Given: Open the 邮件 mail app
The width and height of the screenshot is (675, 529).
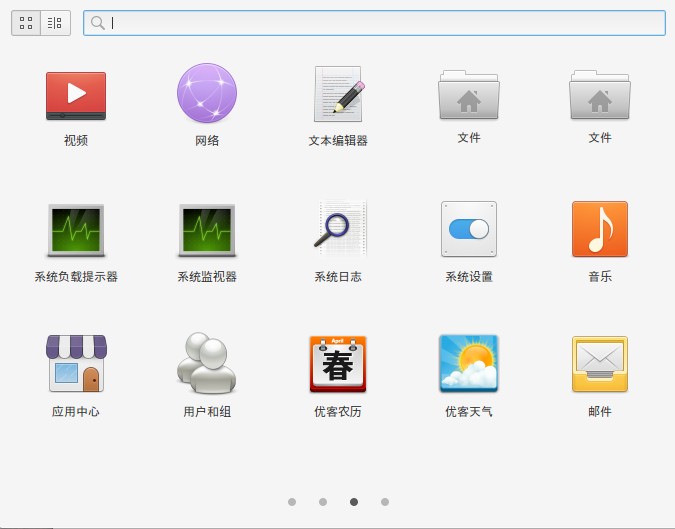Looking at the screenshot, I should (x=600, y=364).
